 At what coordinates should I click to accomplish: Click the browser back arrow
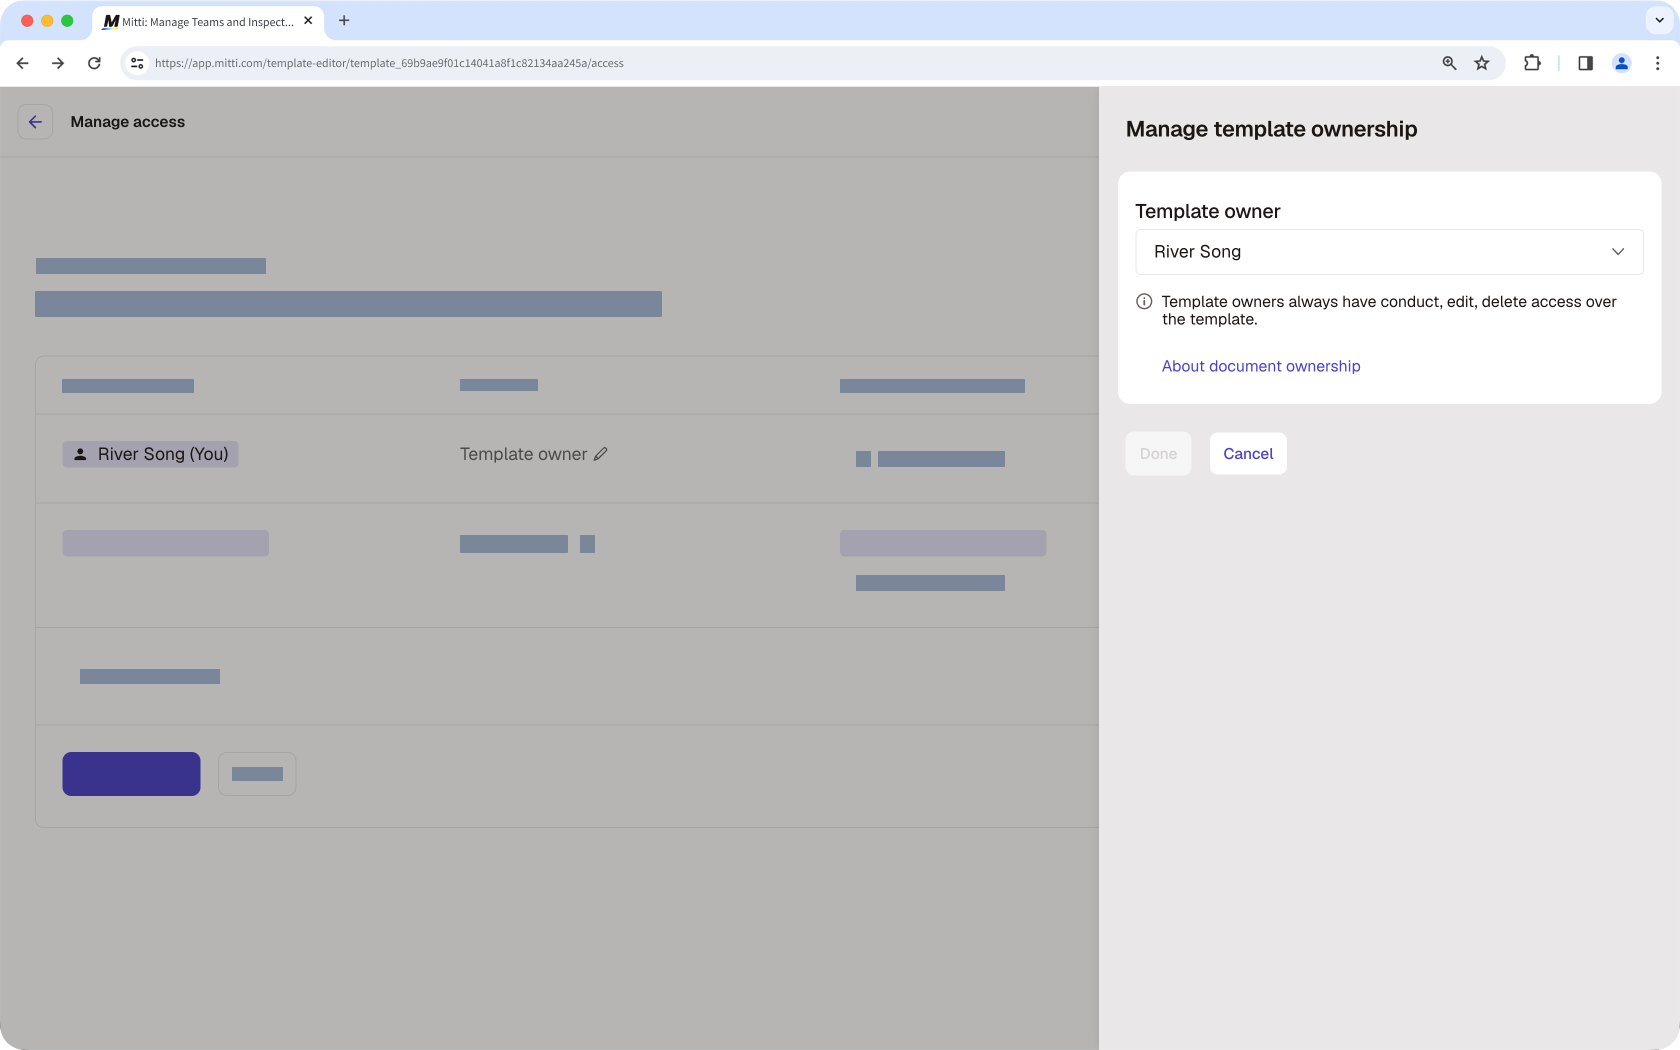[22, 63]
